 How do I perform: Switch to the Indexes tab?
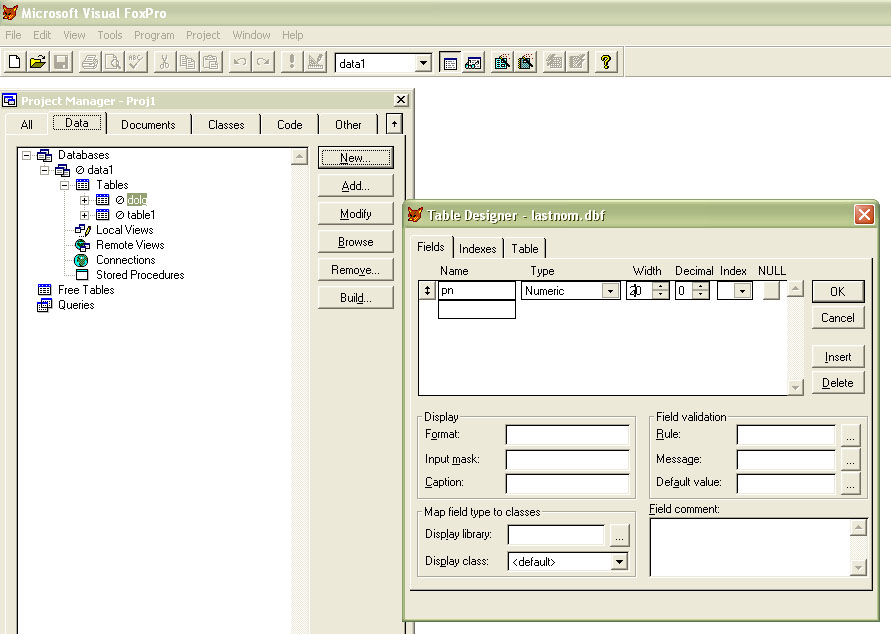(x=477, y=249)
